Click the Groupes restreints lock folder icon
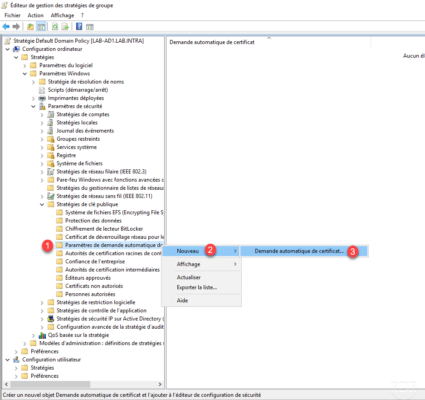This screenshot has height=400, width=425. (51, 139)
